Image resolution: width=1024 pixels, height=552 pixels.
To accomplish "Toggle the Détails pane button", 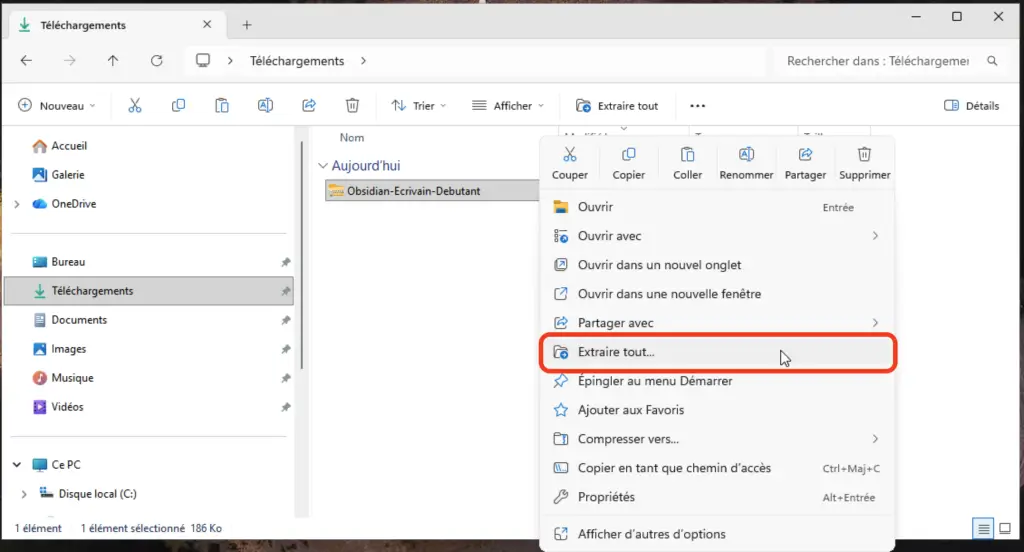I will [x=971, y=106].
